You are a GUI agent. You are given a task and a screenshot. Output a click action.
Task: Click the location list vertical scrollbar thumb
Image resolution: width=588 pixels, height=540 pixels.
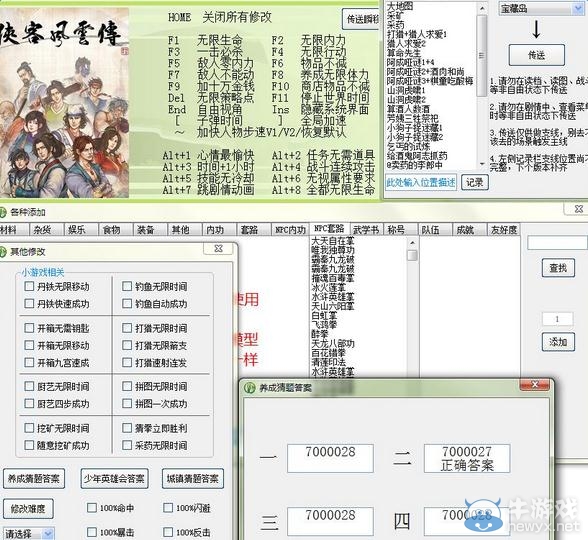(482, 56)
